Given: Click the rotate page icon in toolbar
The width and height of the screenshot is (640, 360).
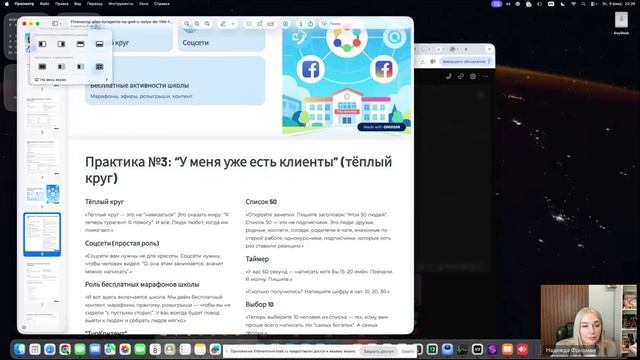Looking at the screenshot, I should click(x=260, y=24).
